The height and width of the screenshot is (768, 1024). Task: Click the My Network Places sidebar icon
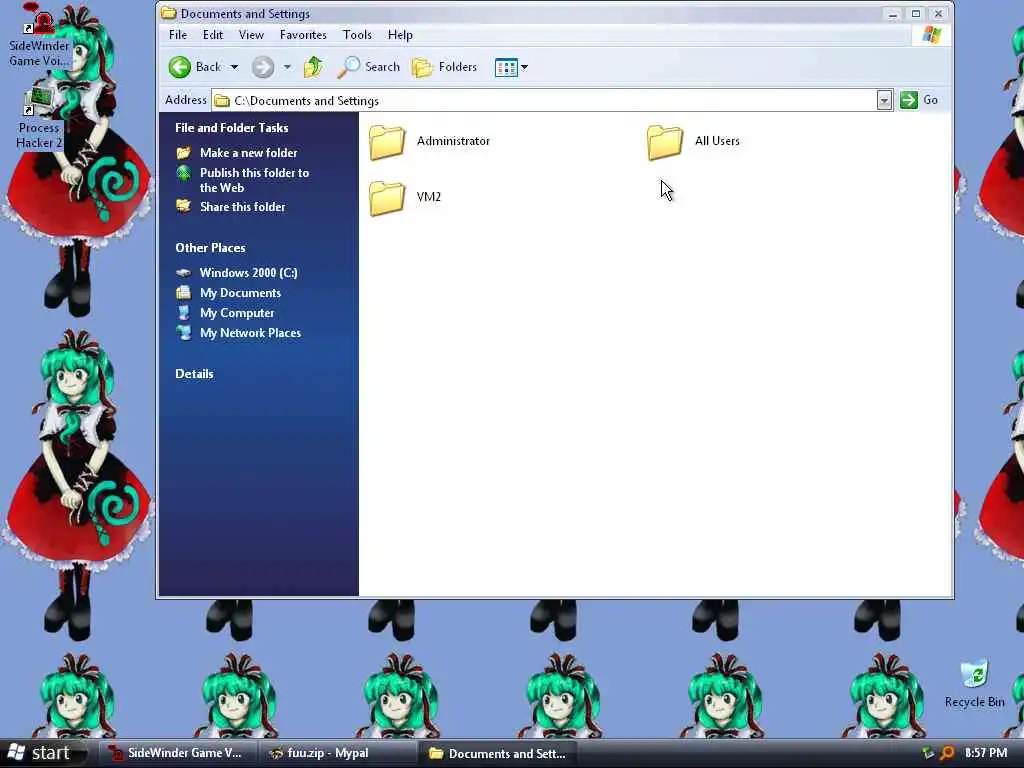click(x=184, y=333)
